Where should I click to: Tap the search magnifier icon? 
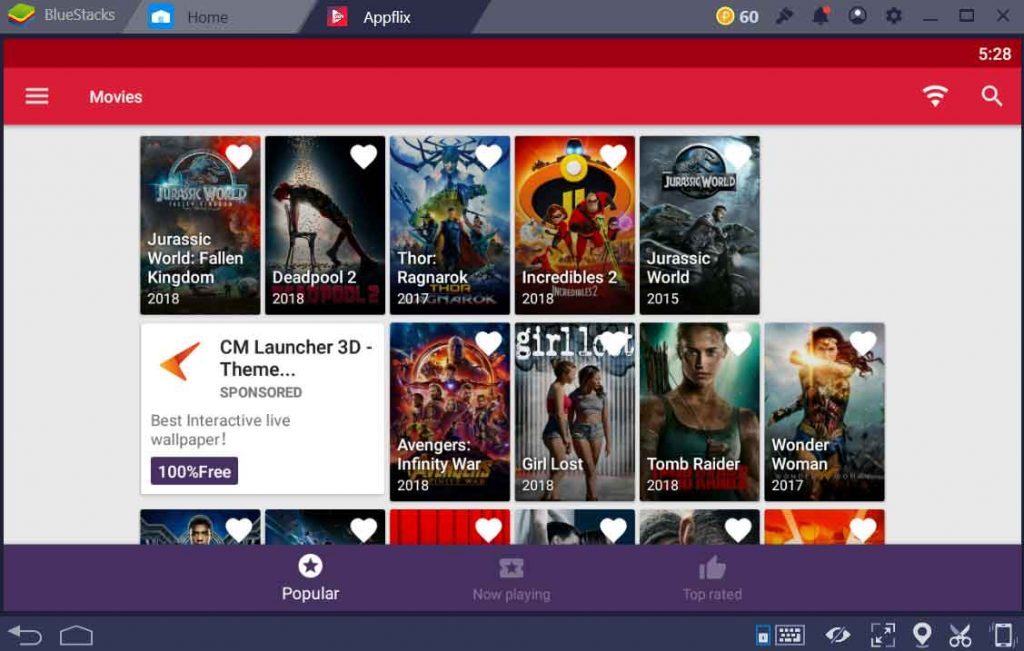click(x=991, y=96)
